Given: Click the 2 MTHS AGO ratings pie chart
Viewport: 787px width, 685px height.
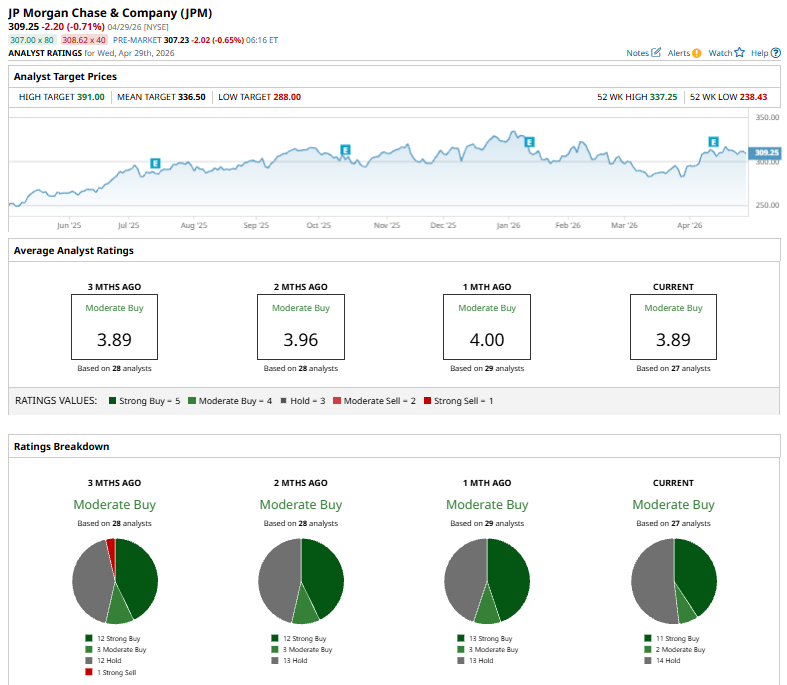Looking at the screenshot, I should tap(301, 580).
